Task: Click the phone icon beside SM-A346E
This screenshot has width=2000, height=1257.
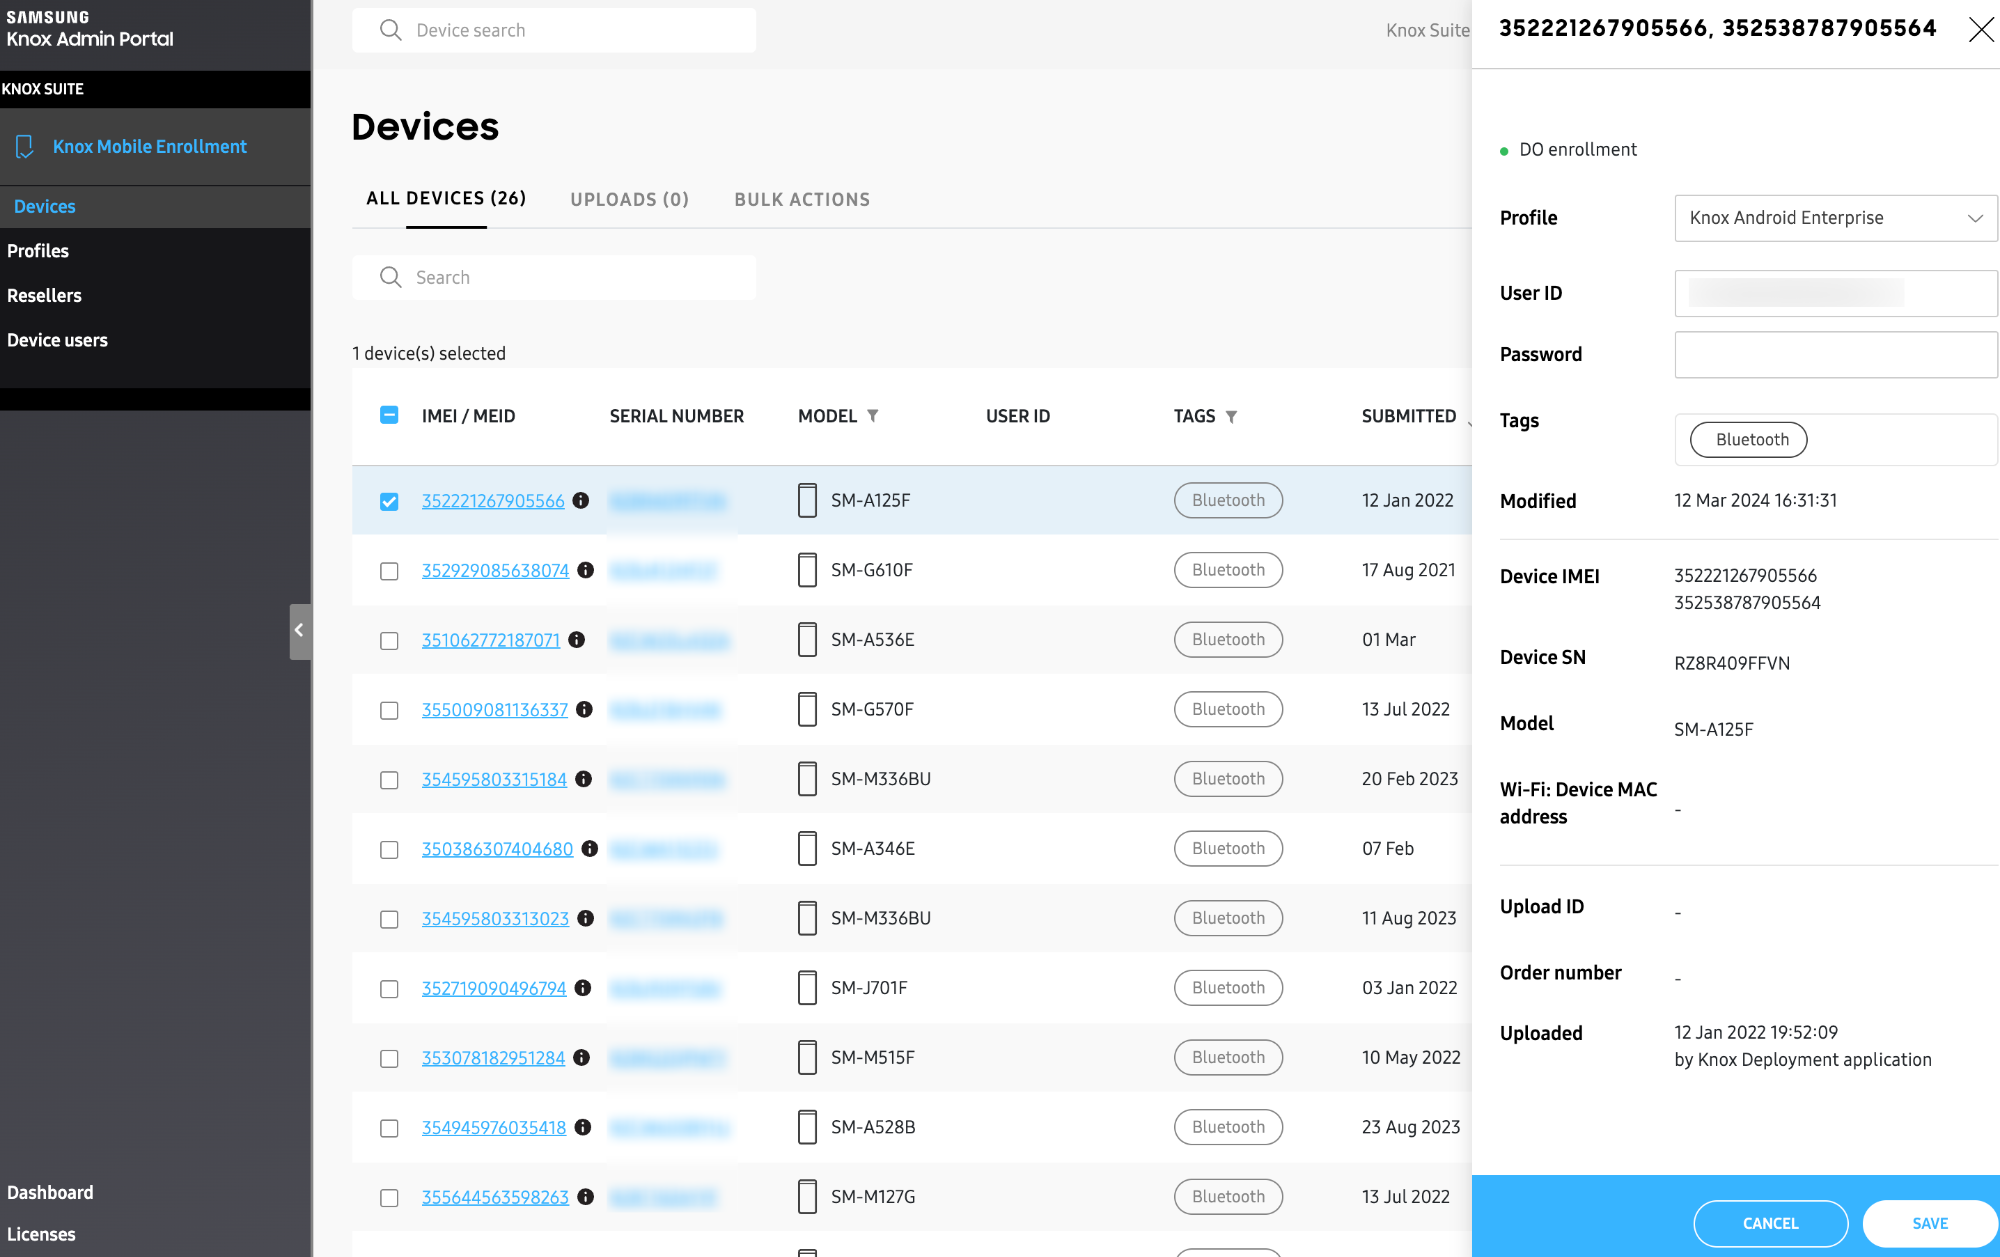Action: [807, 849]
